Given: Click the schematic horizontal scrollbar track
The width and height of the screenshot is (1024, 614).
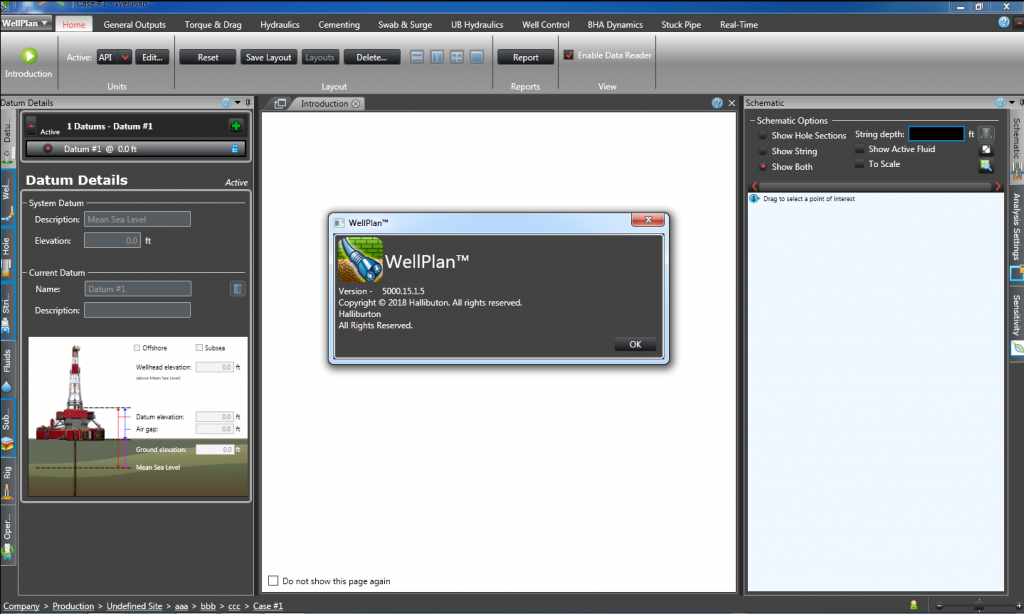Looking at the screenshot, I should click(x=876, y=186).
